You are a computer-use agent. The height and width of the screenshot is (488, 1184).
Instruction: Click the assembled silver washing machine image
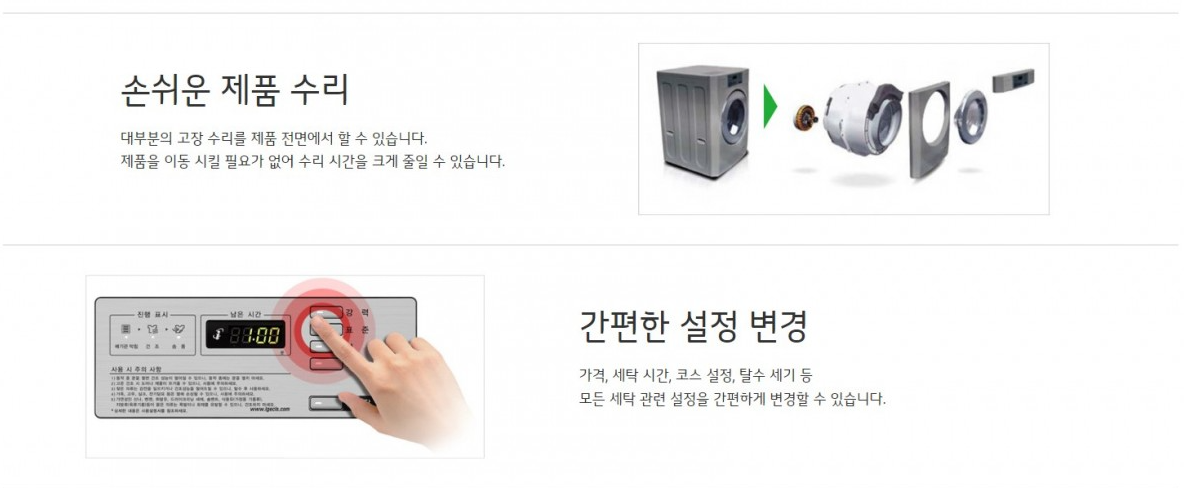tap(702, 121)
